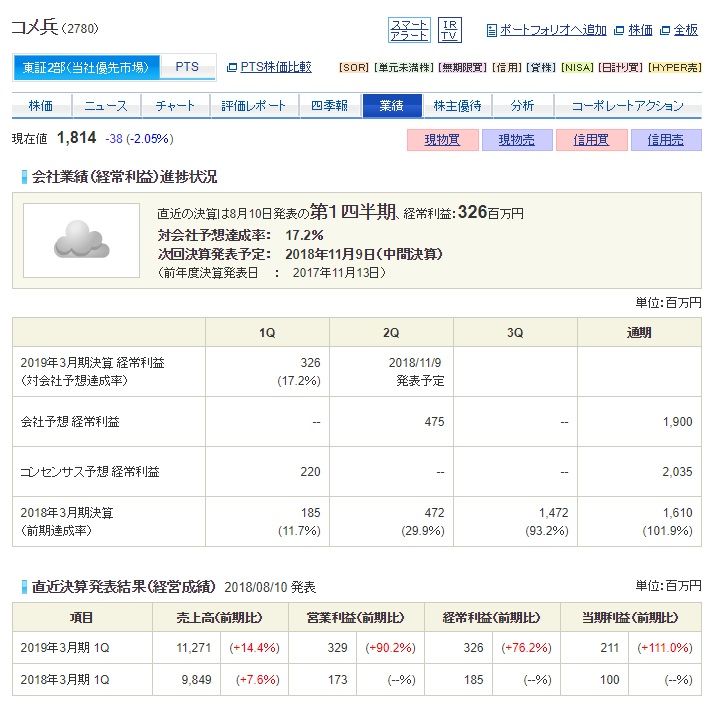Open the コーポレートアクション tab

coord(627,106)
